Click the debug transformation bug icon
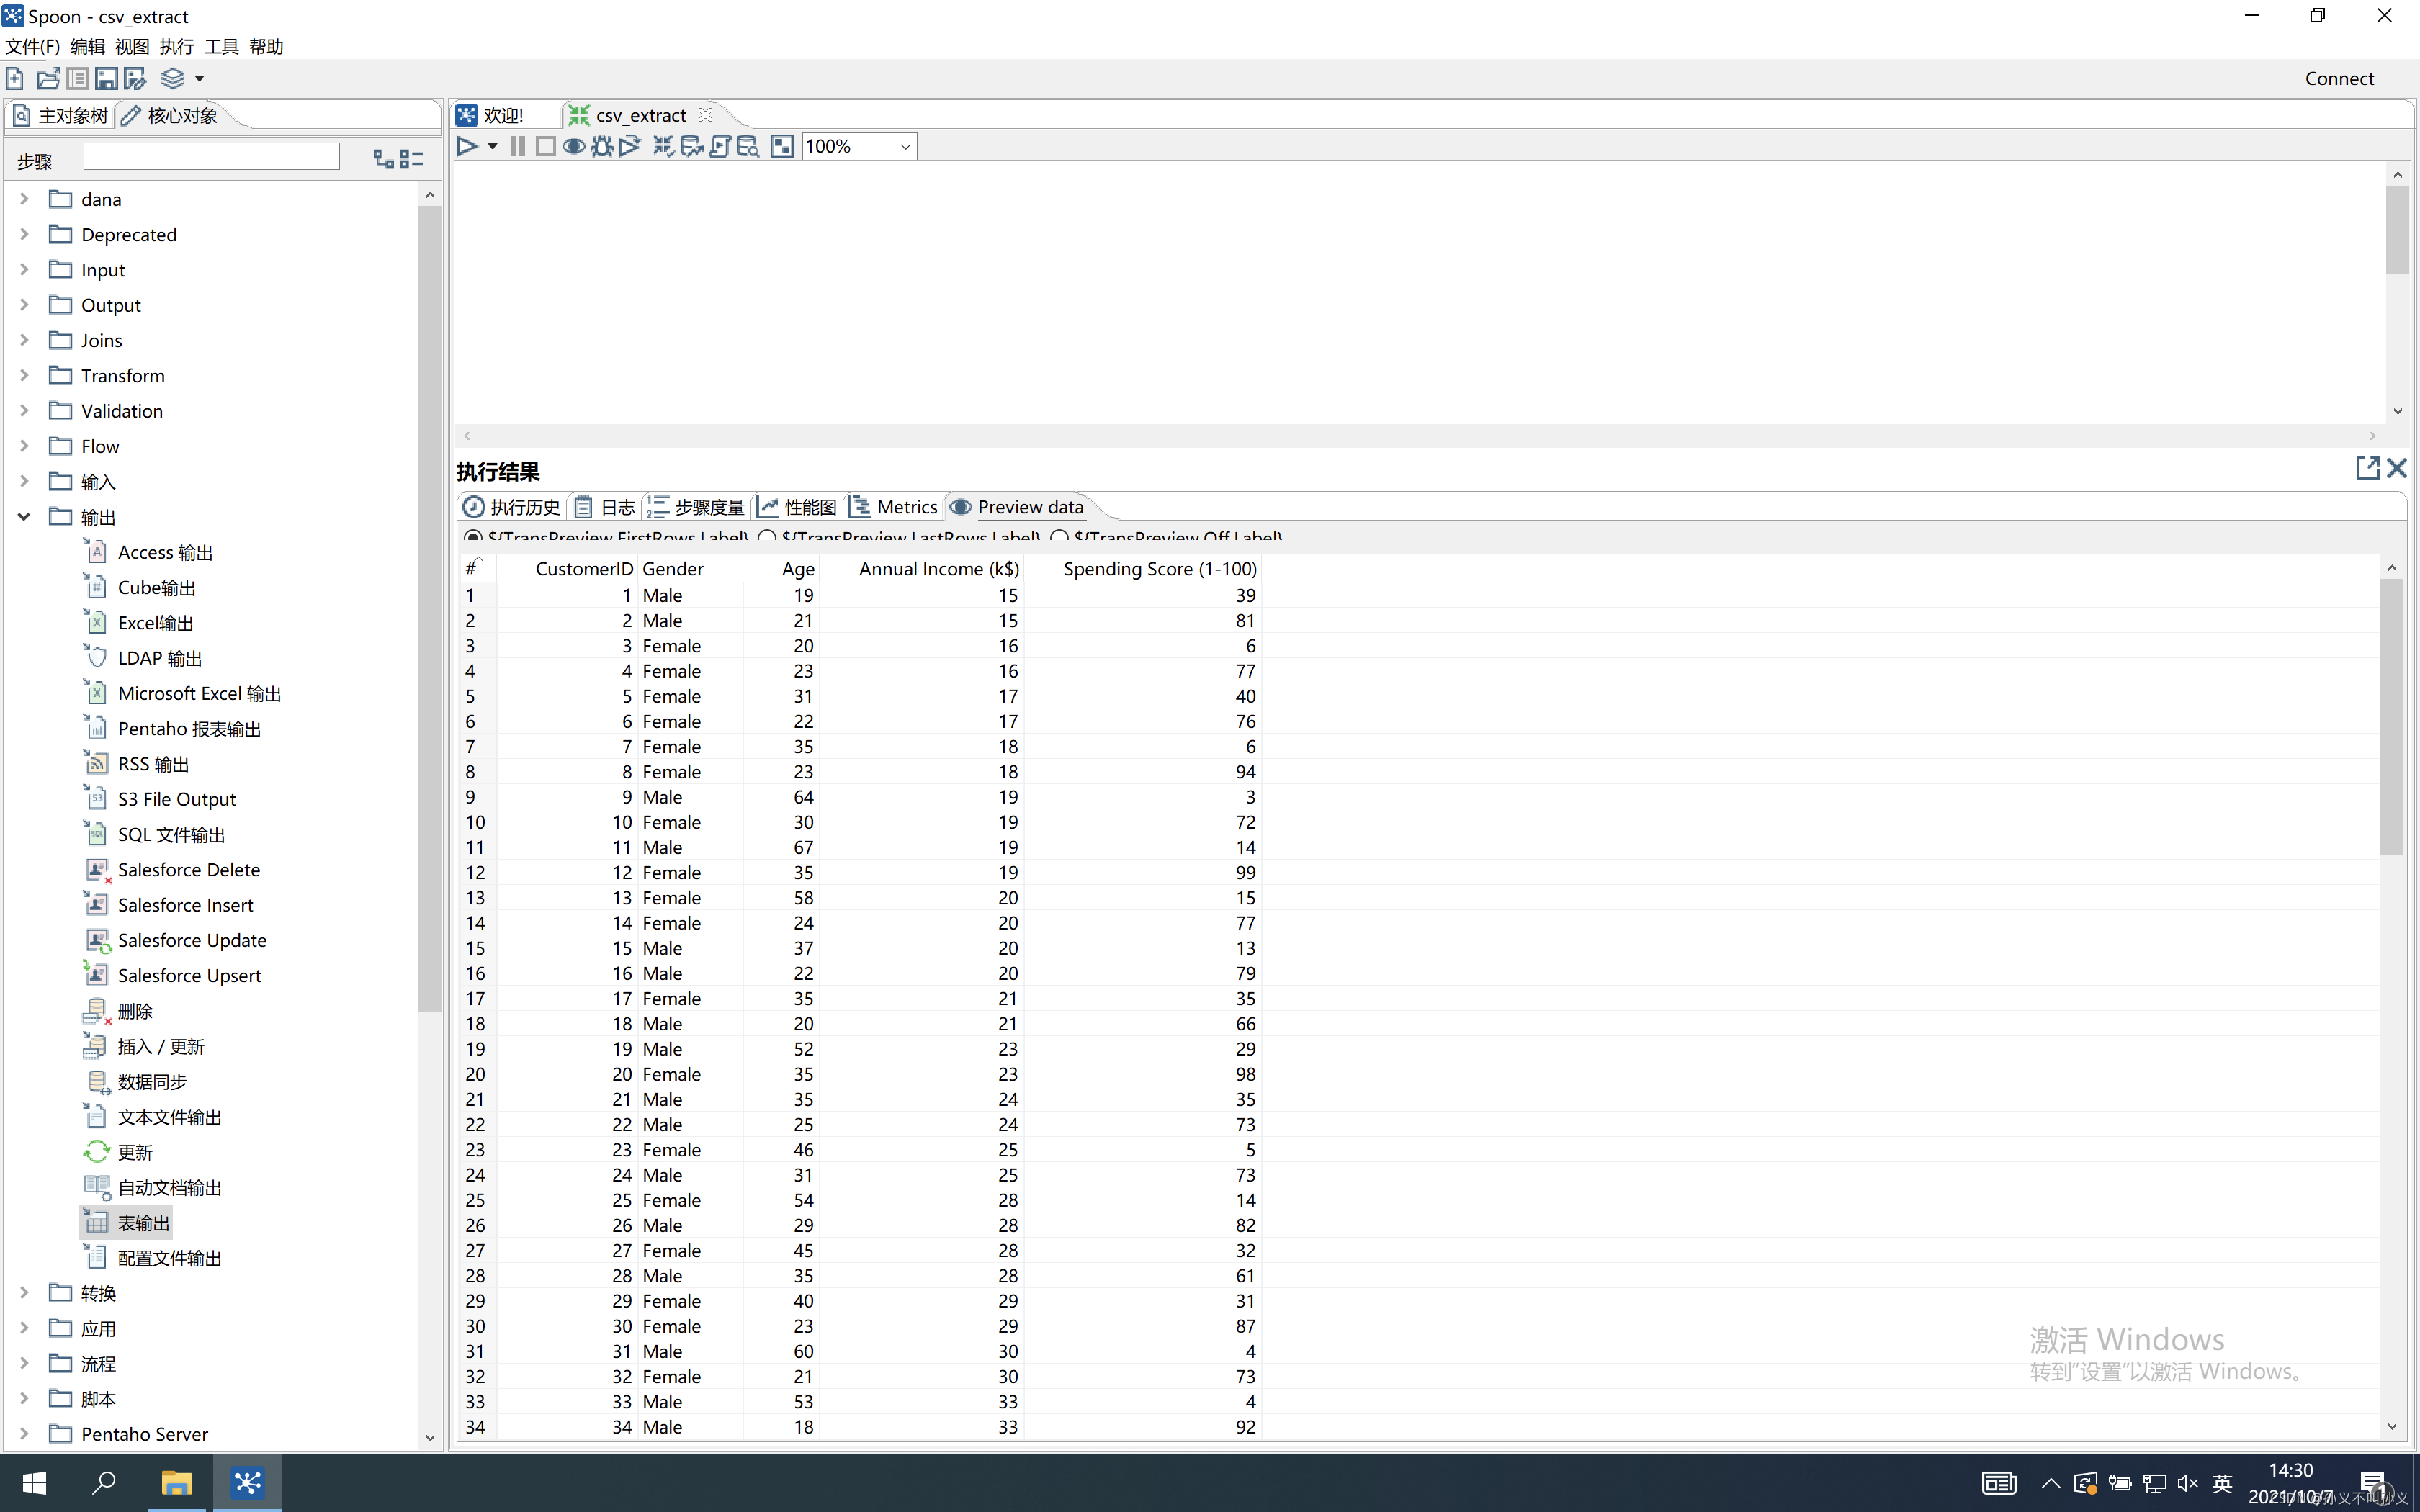The height and width of the screenshot is (1512, 2420). 601,146
